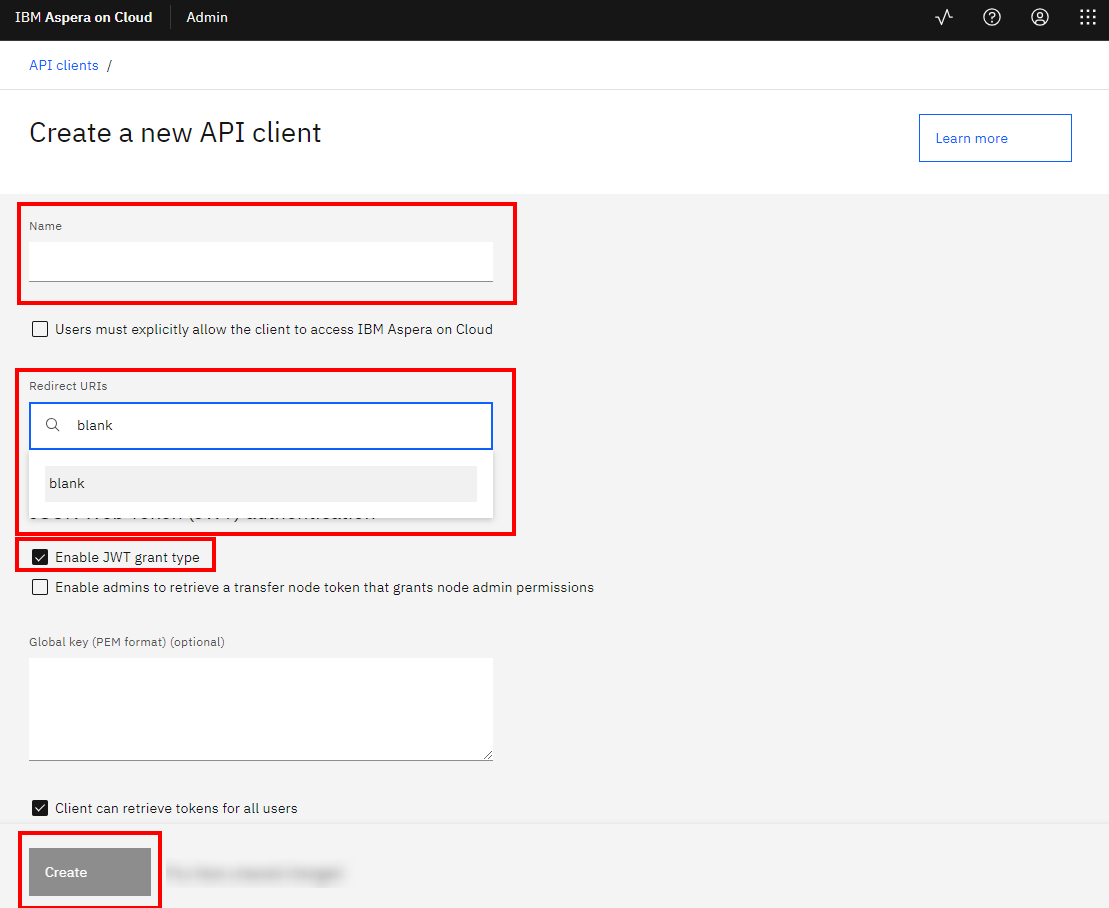Viewport: 1109px width, 908px height.
Task: Open the user profile icon
Action: click(x=1040, y=17)
